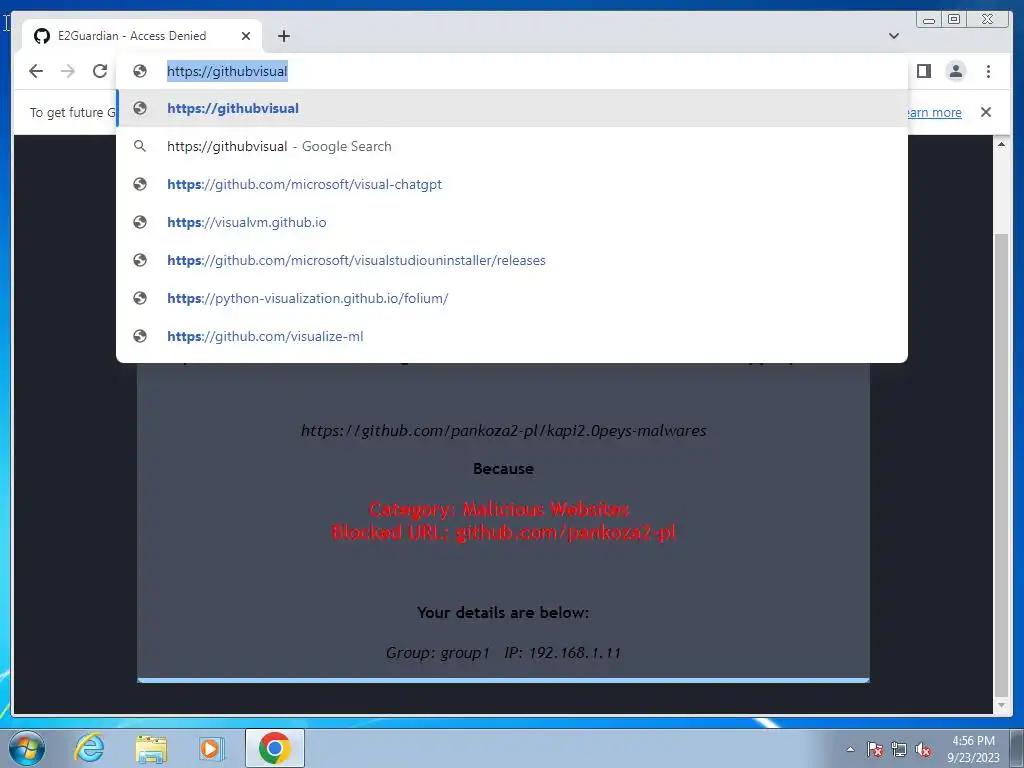Click the page scrollbar up arrow
This screenshot has height=768, width=1024.
(1001, 144)
